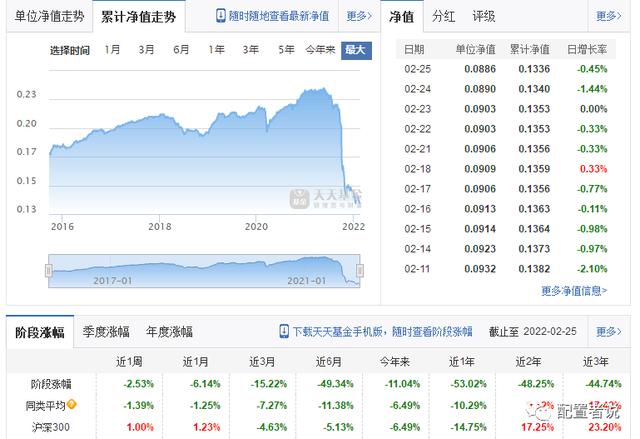Click the 天天基金 watermark logo on the chart
This screenshot has width=640, height=439.
tap(326, 198)
